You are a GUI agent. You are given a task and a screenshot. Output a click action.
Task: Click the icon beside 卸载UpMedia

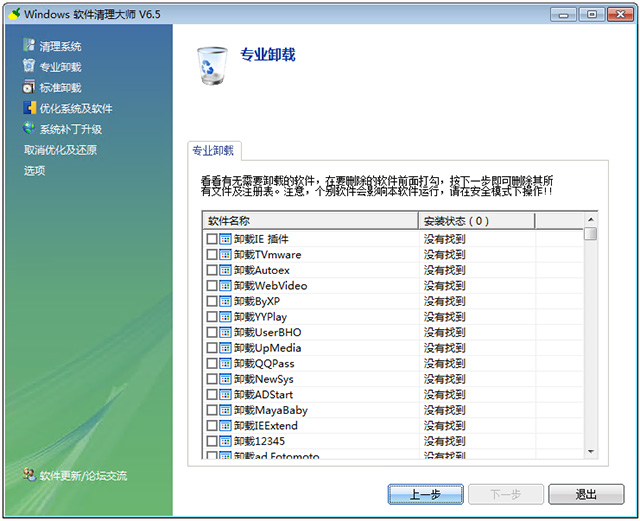pos(225,348)
